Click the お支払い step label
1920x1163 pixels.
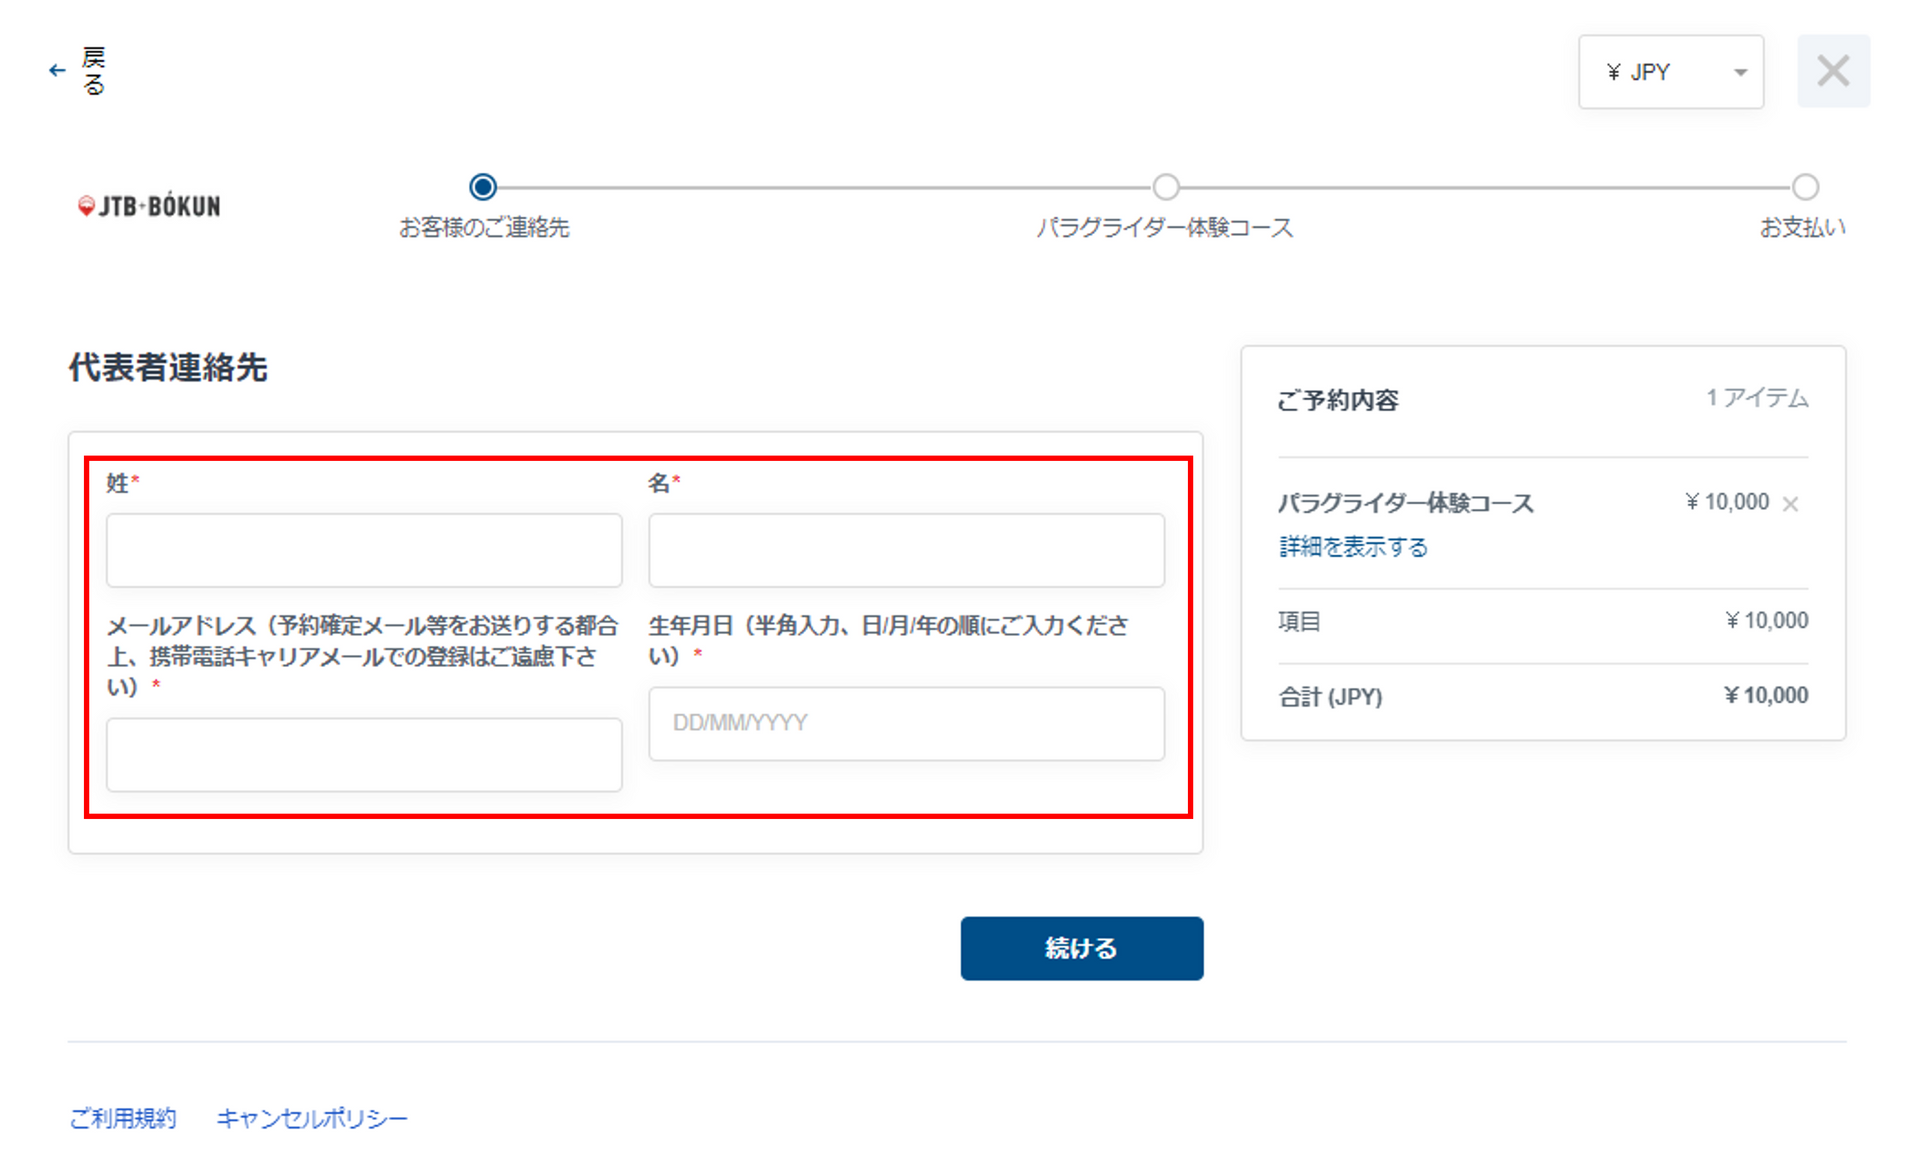click(x=1801, y=228)
